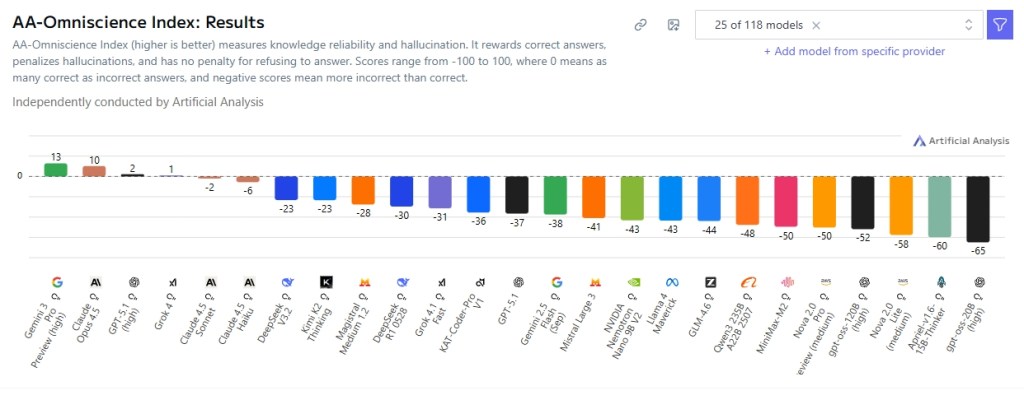Click the Mistral logo for Magistral Medium 1.2
The width and height of the screenshot is (1024, 400).
(363, 283)
